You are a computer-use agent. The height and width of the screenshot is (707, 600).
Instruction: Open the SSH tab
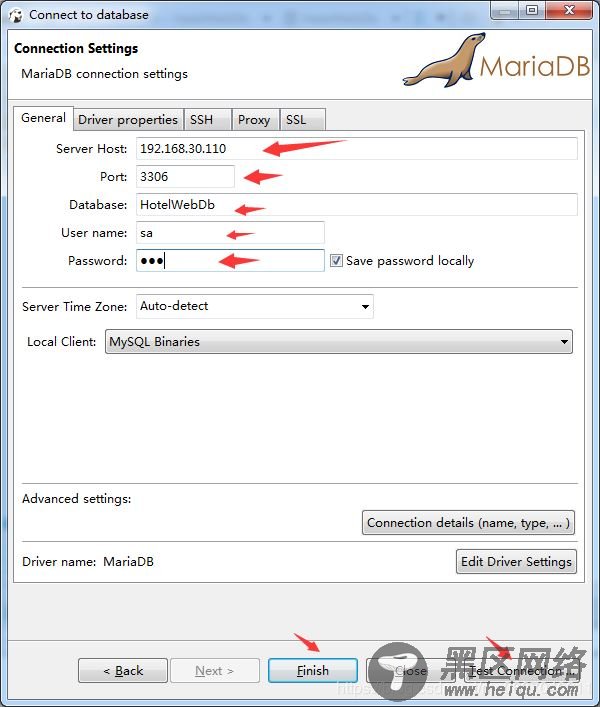point(208,120)
